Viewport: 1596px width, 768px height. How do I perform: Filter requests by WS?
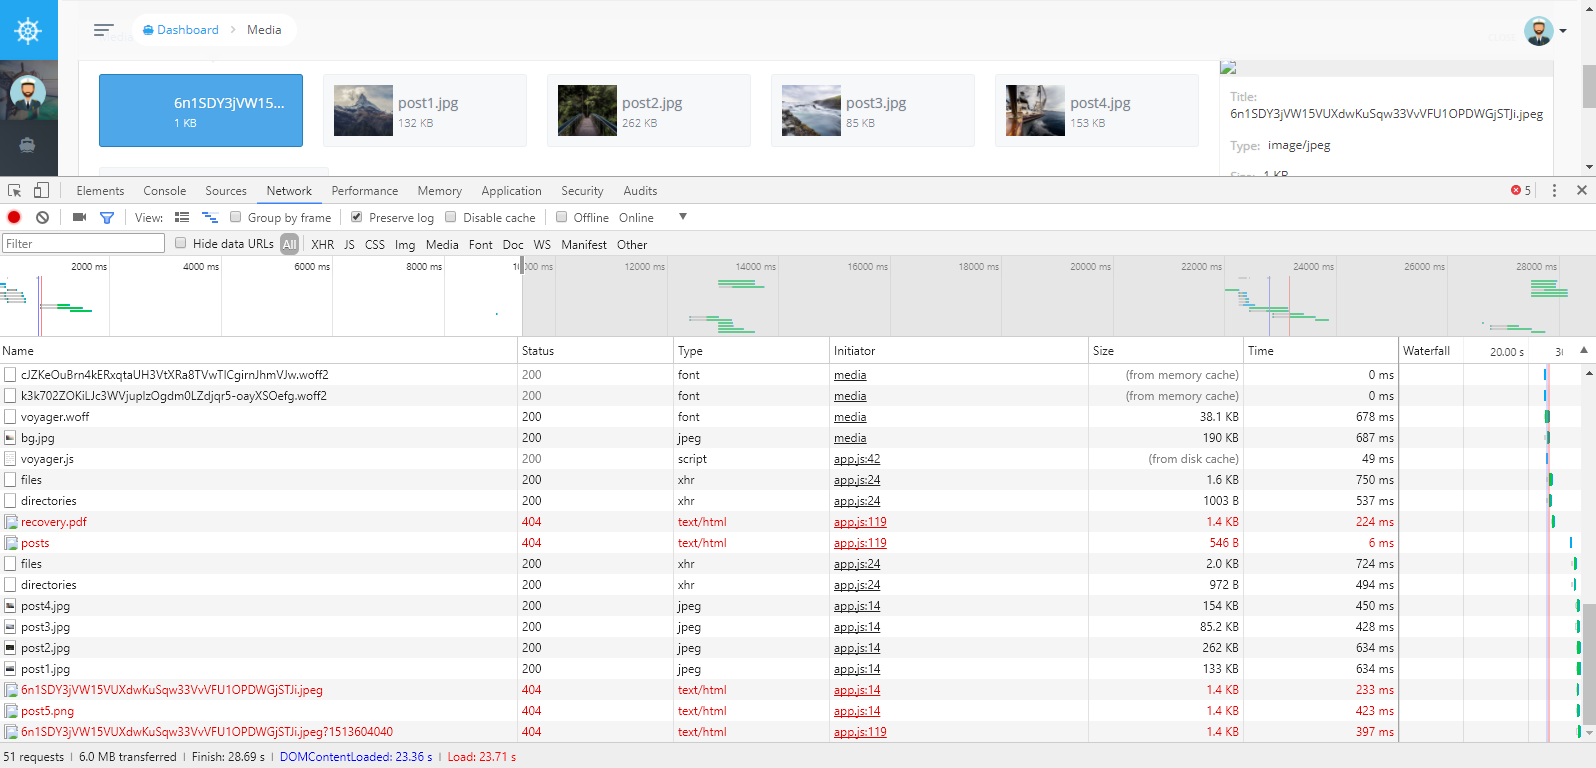pyautogui.click(x=543, y=244)
